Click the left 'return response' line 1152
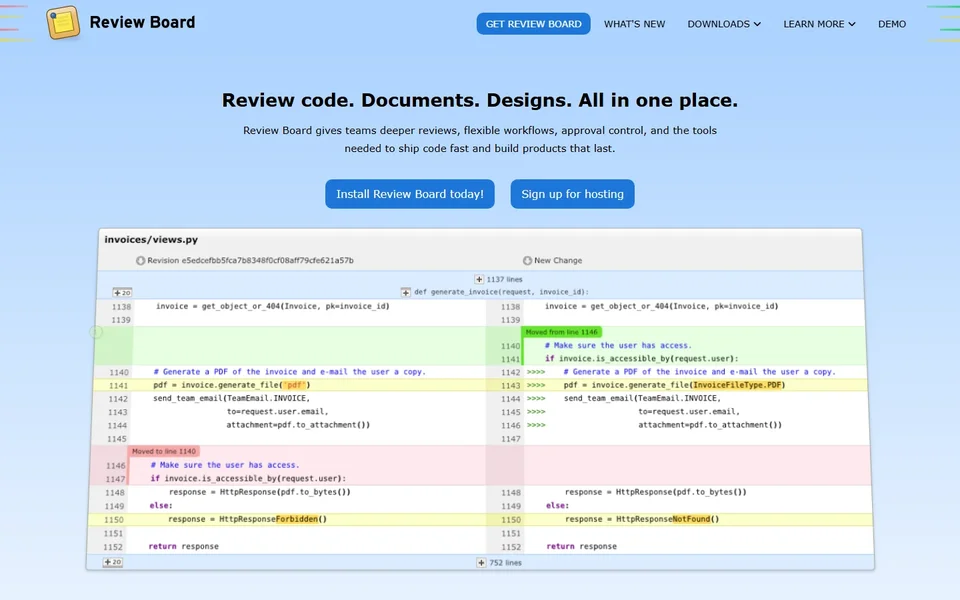 coord(184,546)
